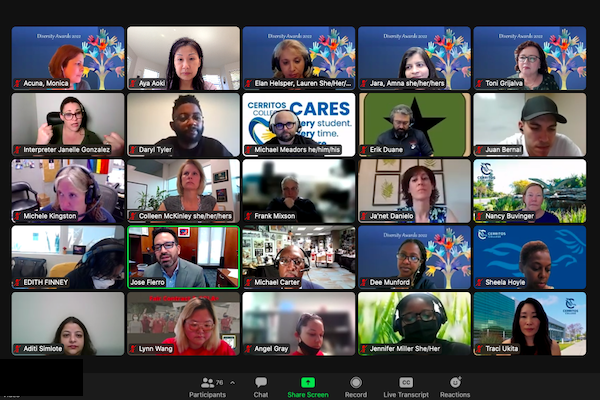Enable Live Transcript captions

[405, 382]
